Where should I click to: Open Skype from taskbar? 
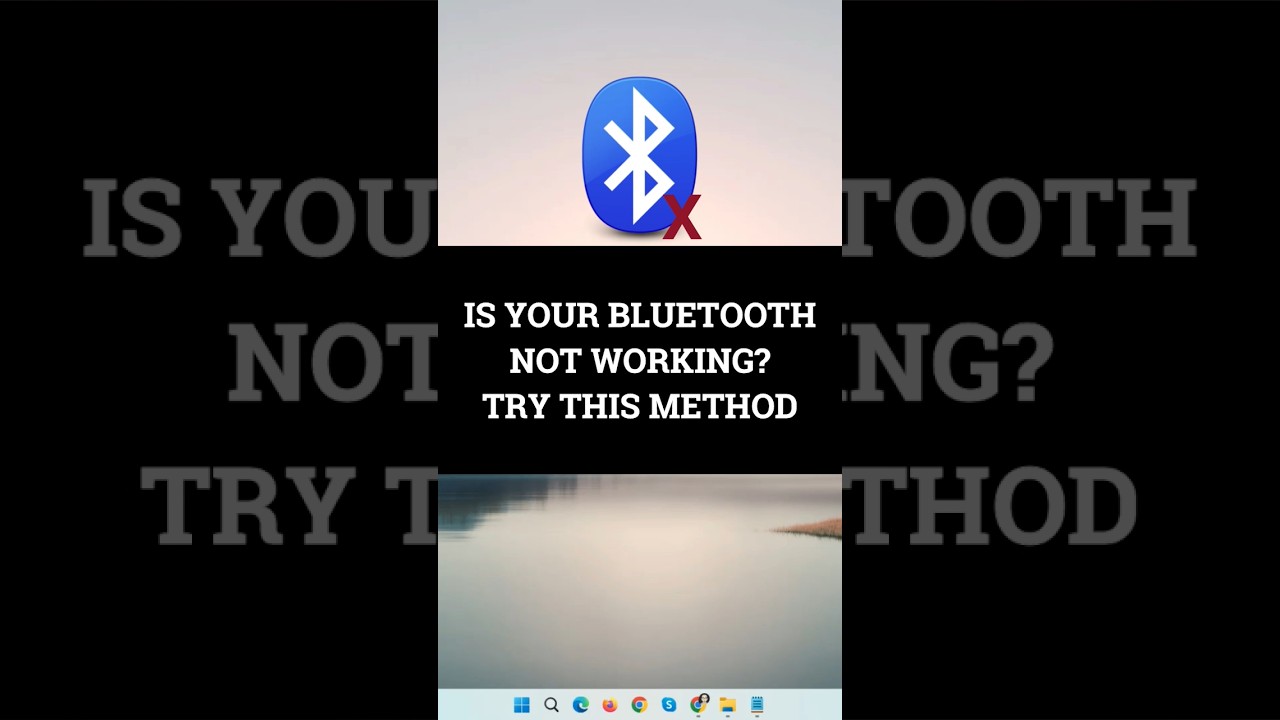click(669, 705)
